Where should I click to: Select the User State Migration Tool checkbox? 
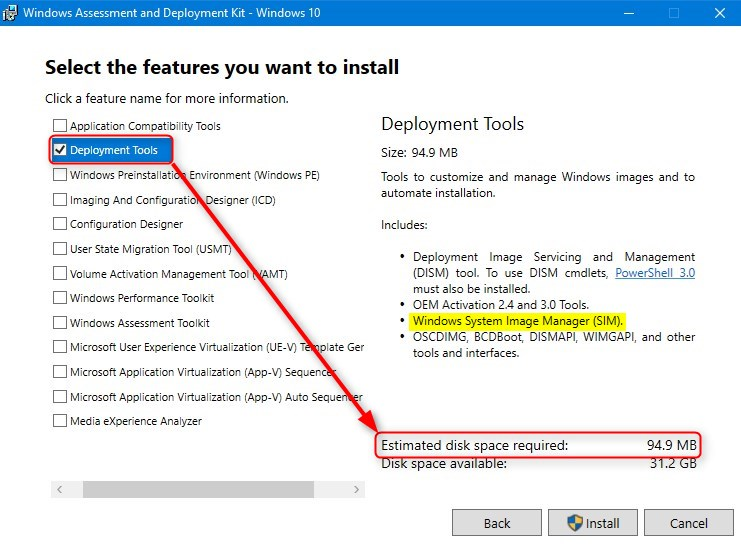60,249
